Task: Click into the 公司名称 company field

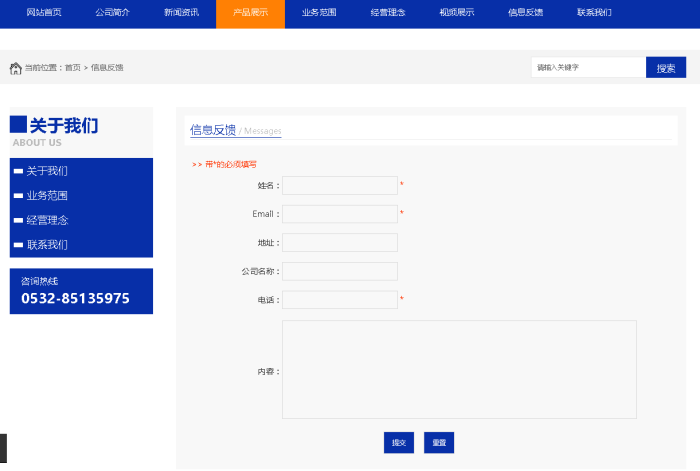Action: 340,271
